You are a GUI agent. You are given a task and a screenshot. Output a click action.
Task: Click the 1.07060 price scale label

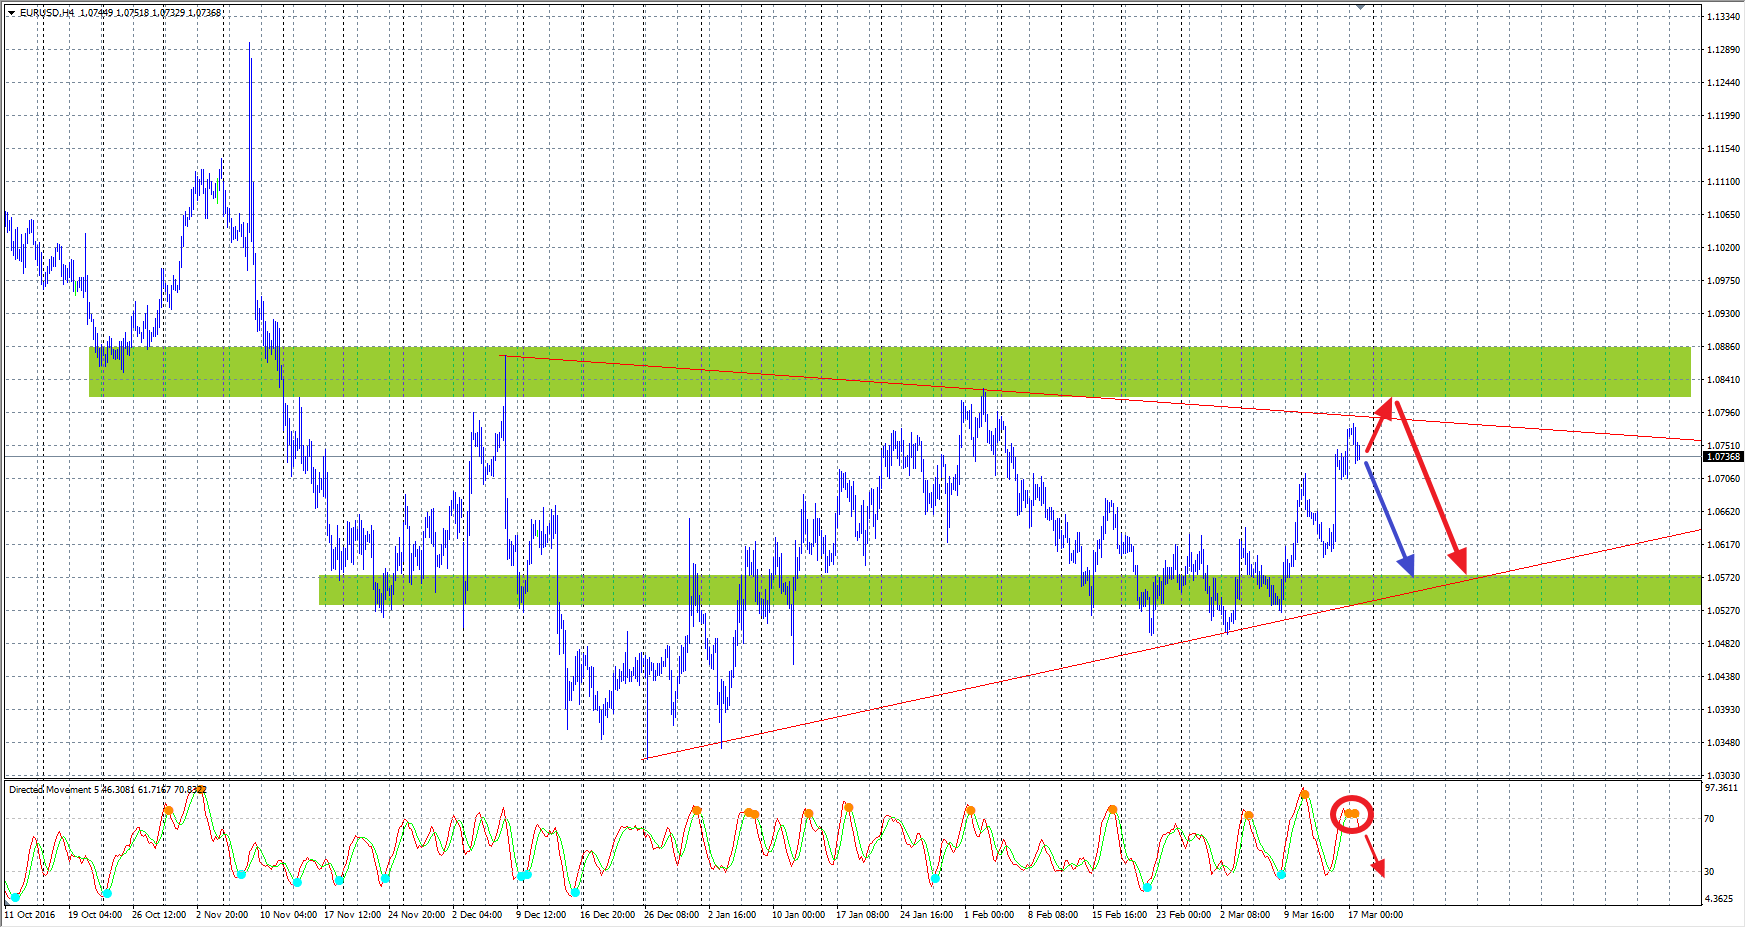(x=1724, y=479)
